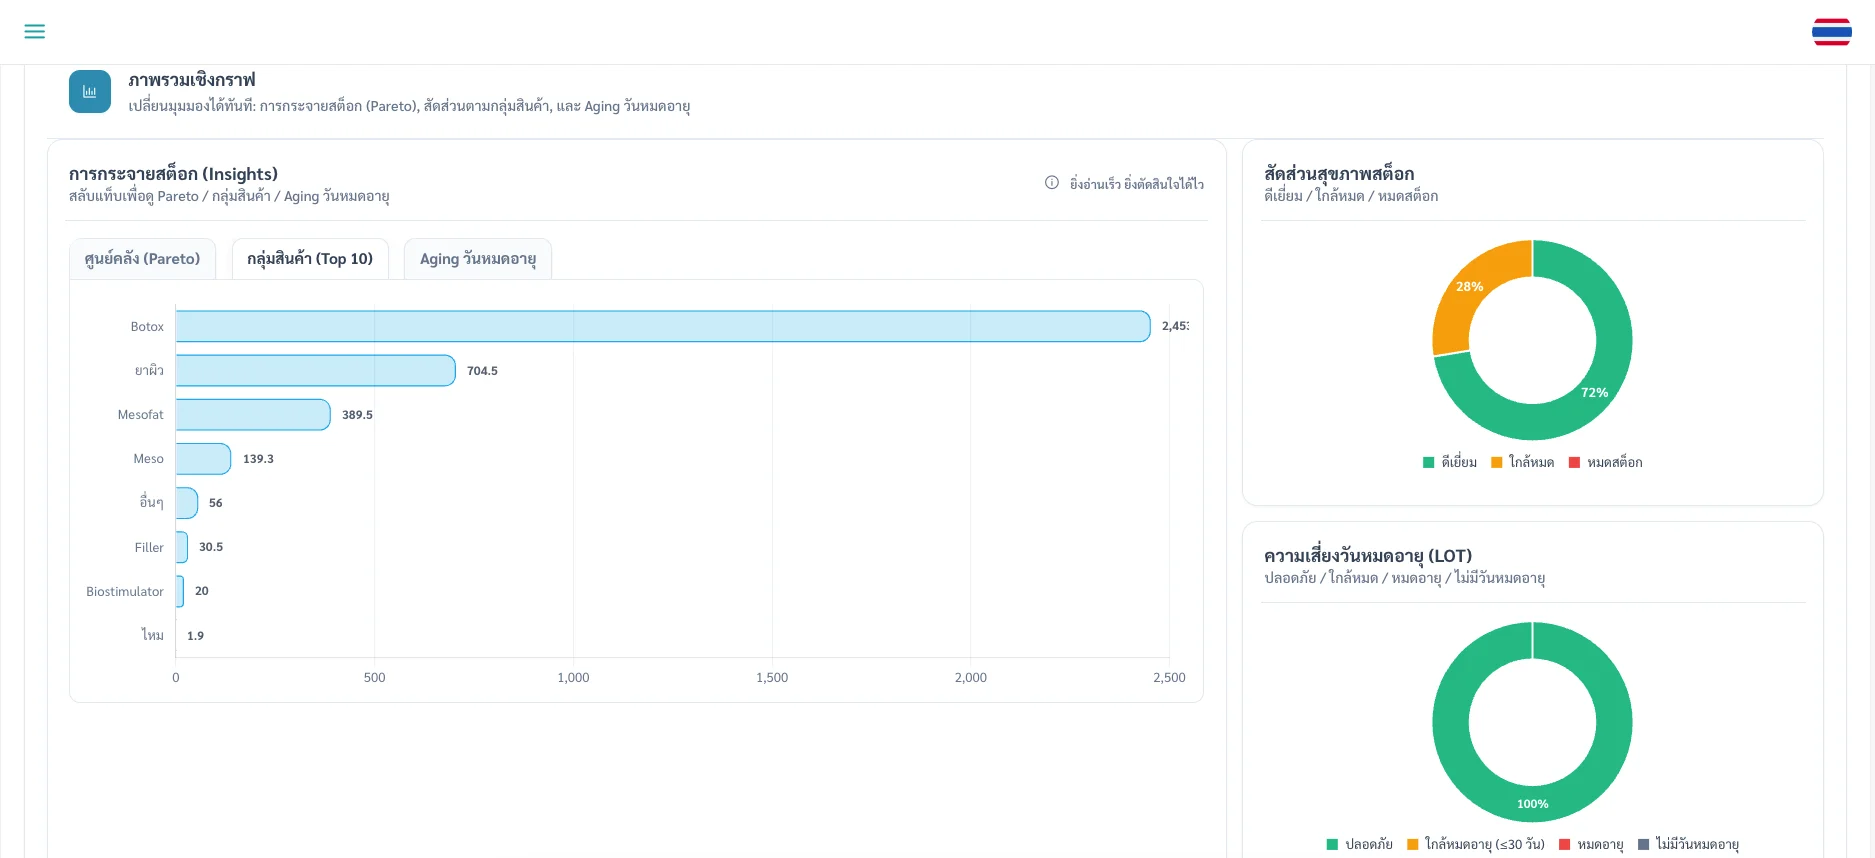This screenshot has height=858, width=1875.
Task: Click the value label 704.5
Action: [482, 371]
